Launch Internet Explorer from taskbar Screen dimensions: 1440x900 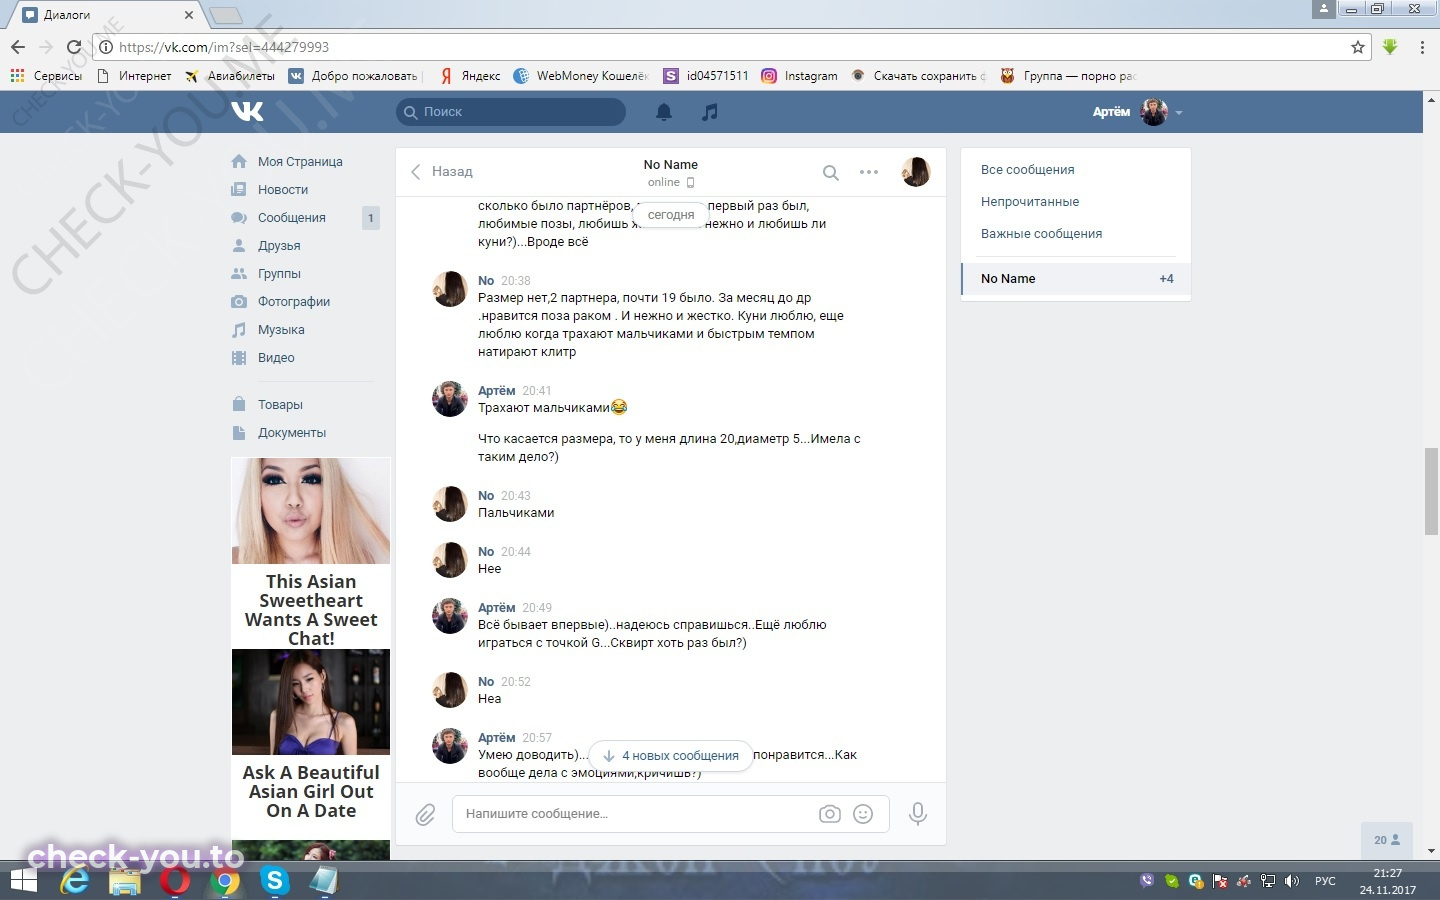coord(74,881)
